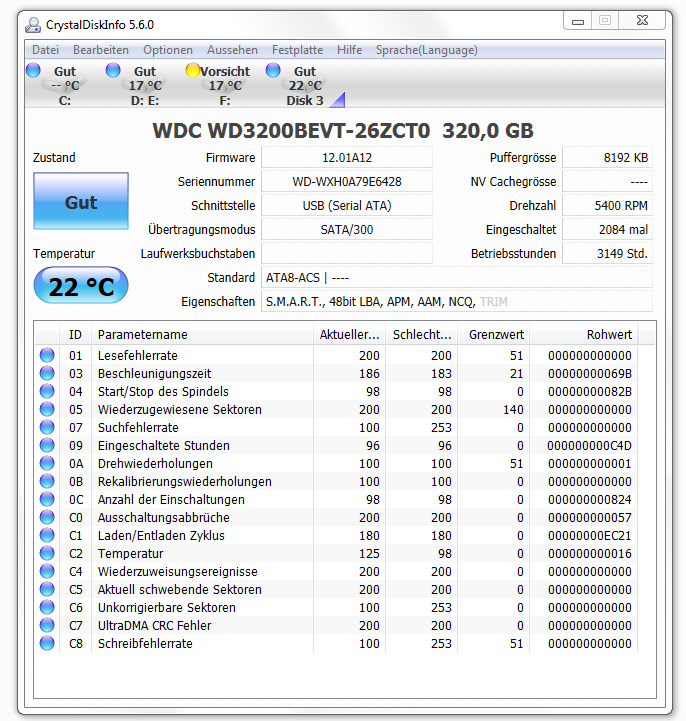Click the Standard field ATA8-ACS
The image size is (686, 721).
[x=457, y=278]
